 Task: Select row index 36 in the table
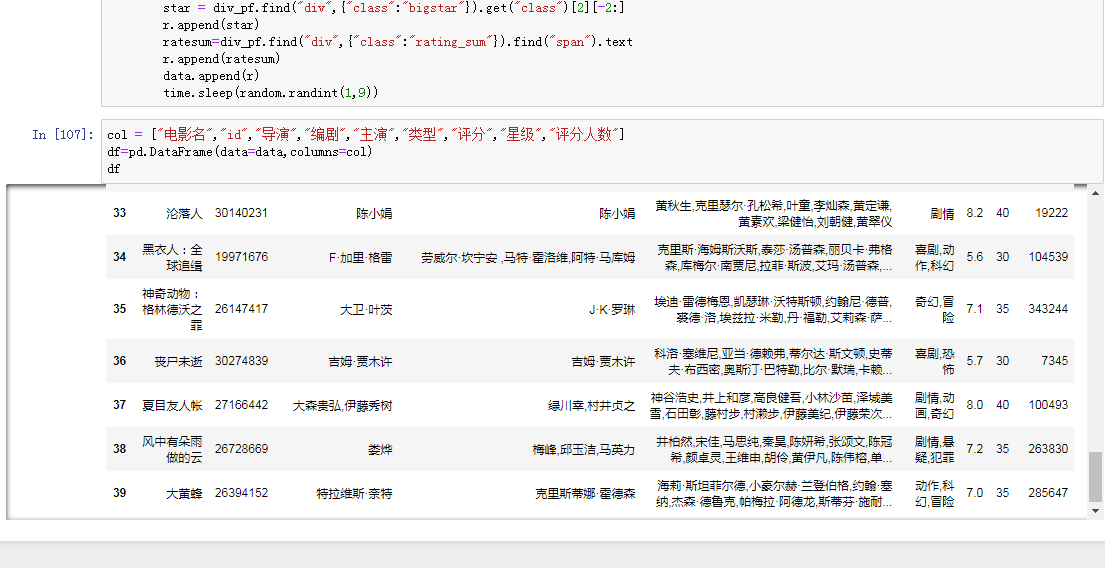click(x=120, y=361)
